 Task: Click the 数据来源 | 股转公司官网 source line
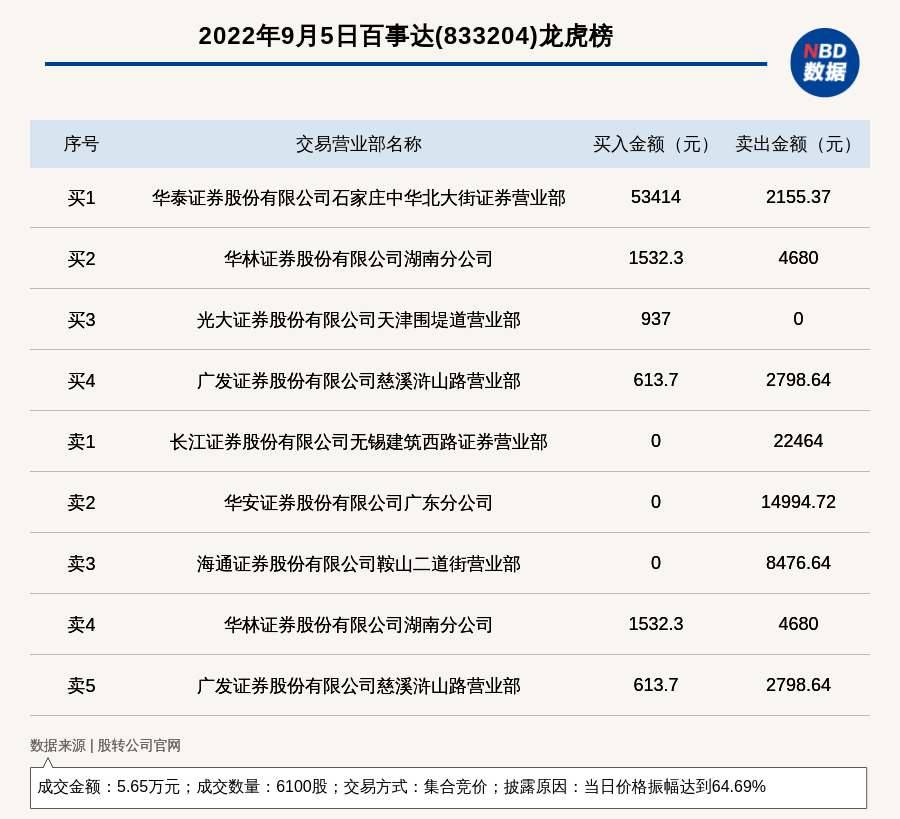[105, 746]
